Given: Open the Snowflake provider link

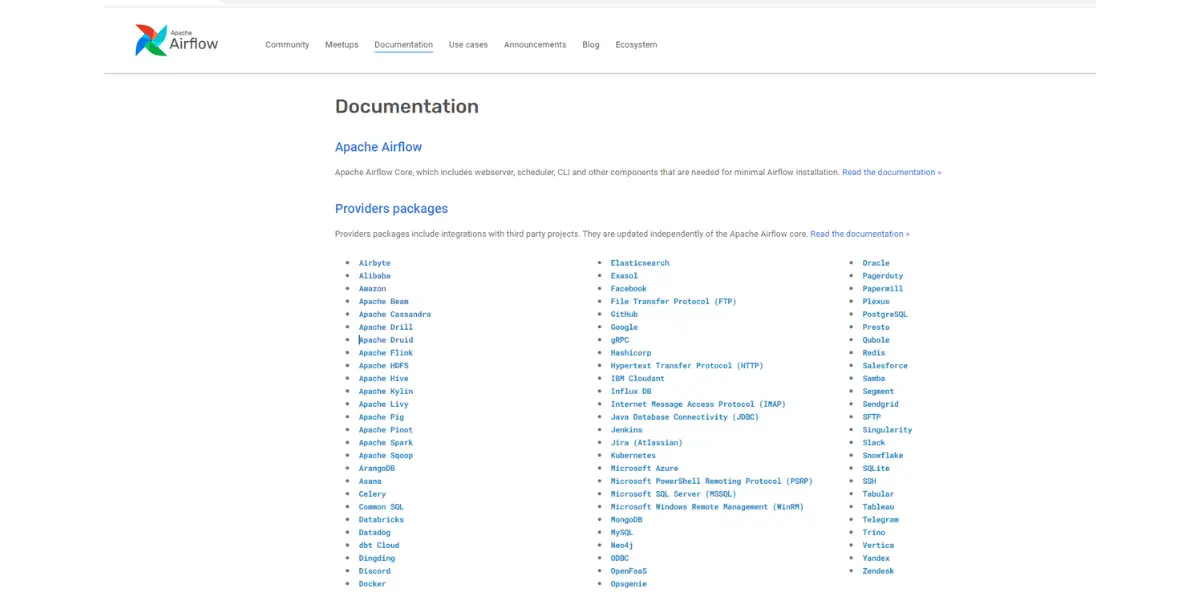Looking at the screenshot, I should (x=883, y=456).
